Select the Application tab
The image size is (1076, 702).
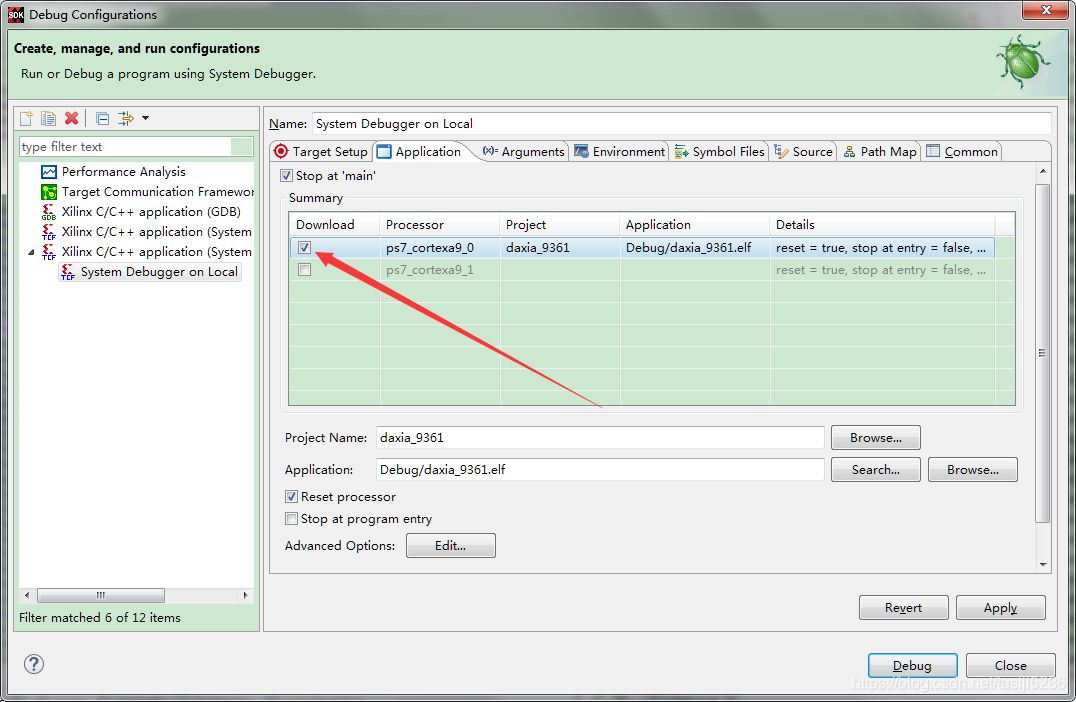[420, 151]
